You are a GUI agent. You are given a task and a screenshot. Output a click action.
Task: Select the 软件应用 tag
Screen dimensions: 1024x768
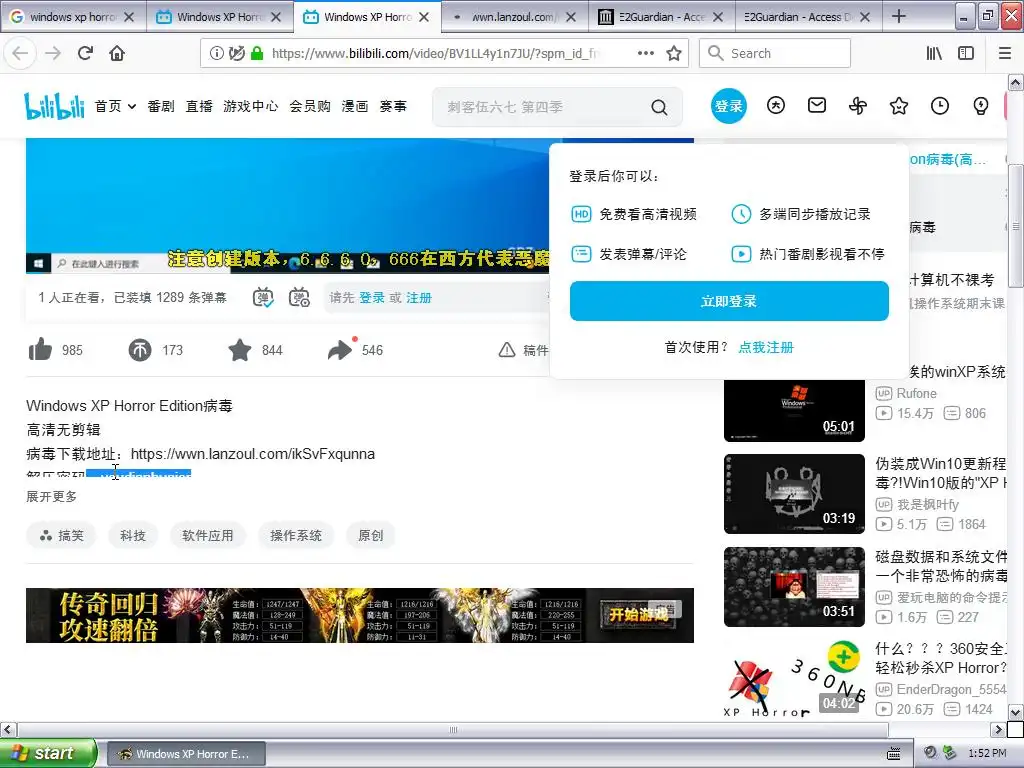[208, 536]
